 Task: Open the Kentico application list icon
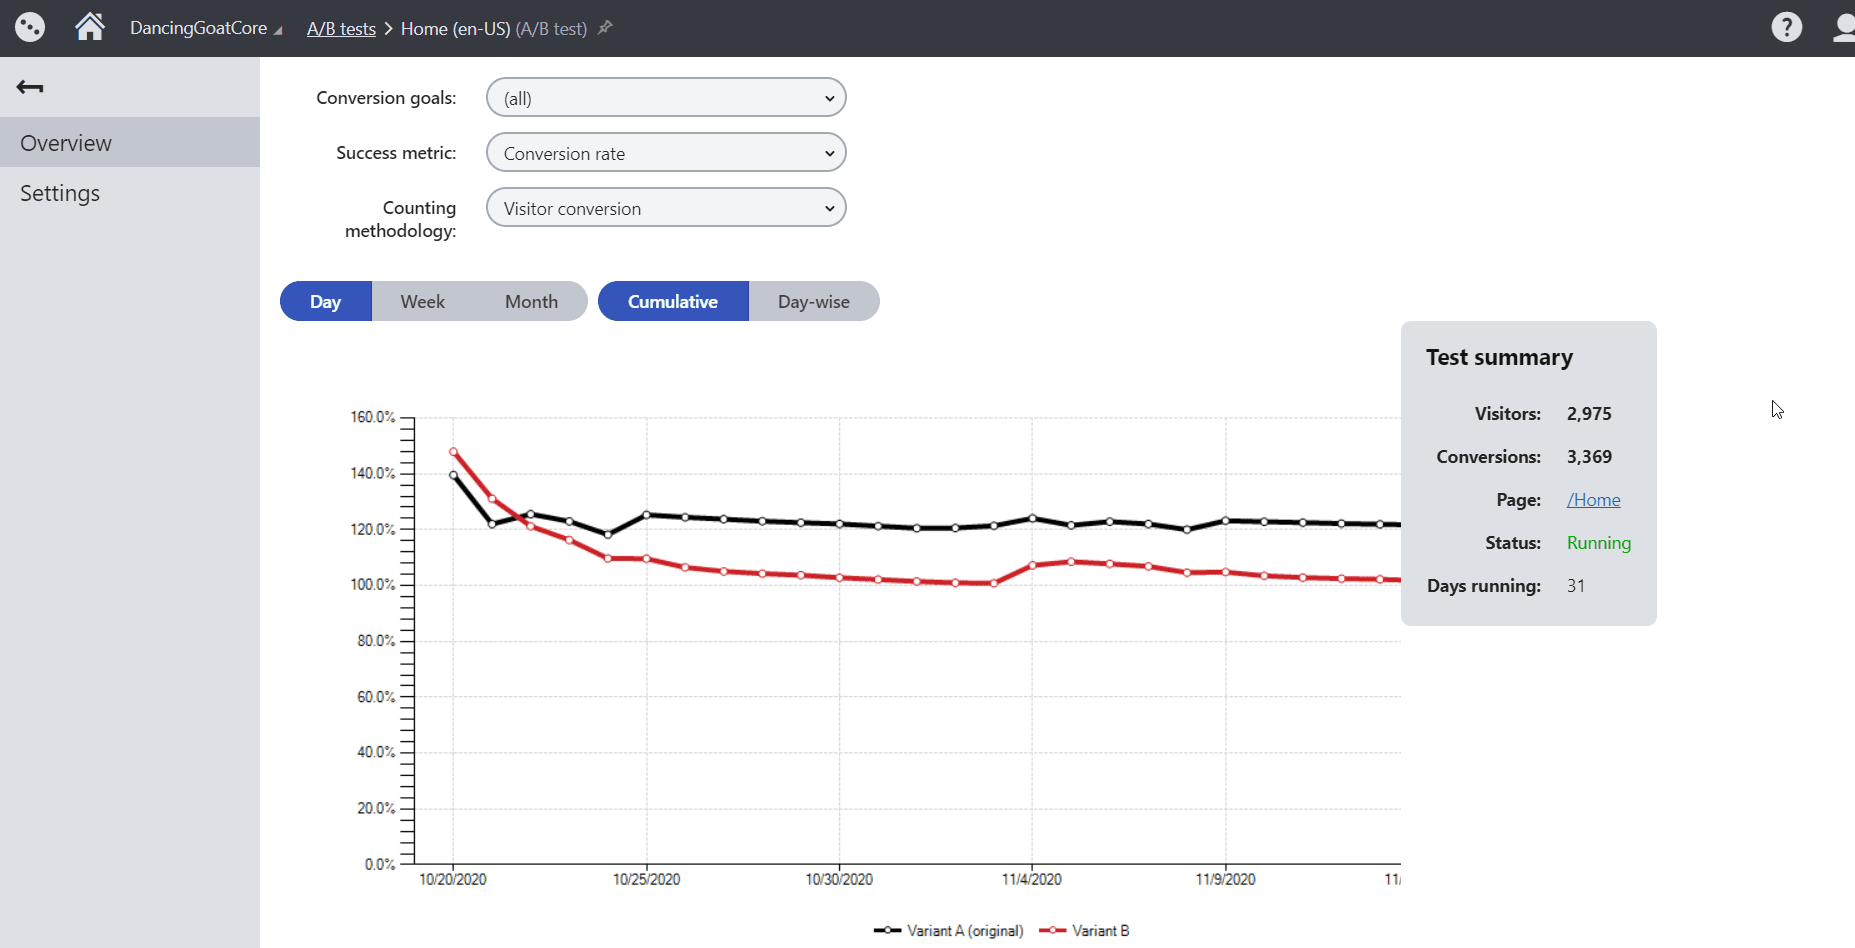click(30, 27)
